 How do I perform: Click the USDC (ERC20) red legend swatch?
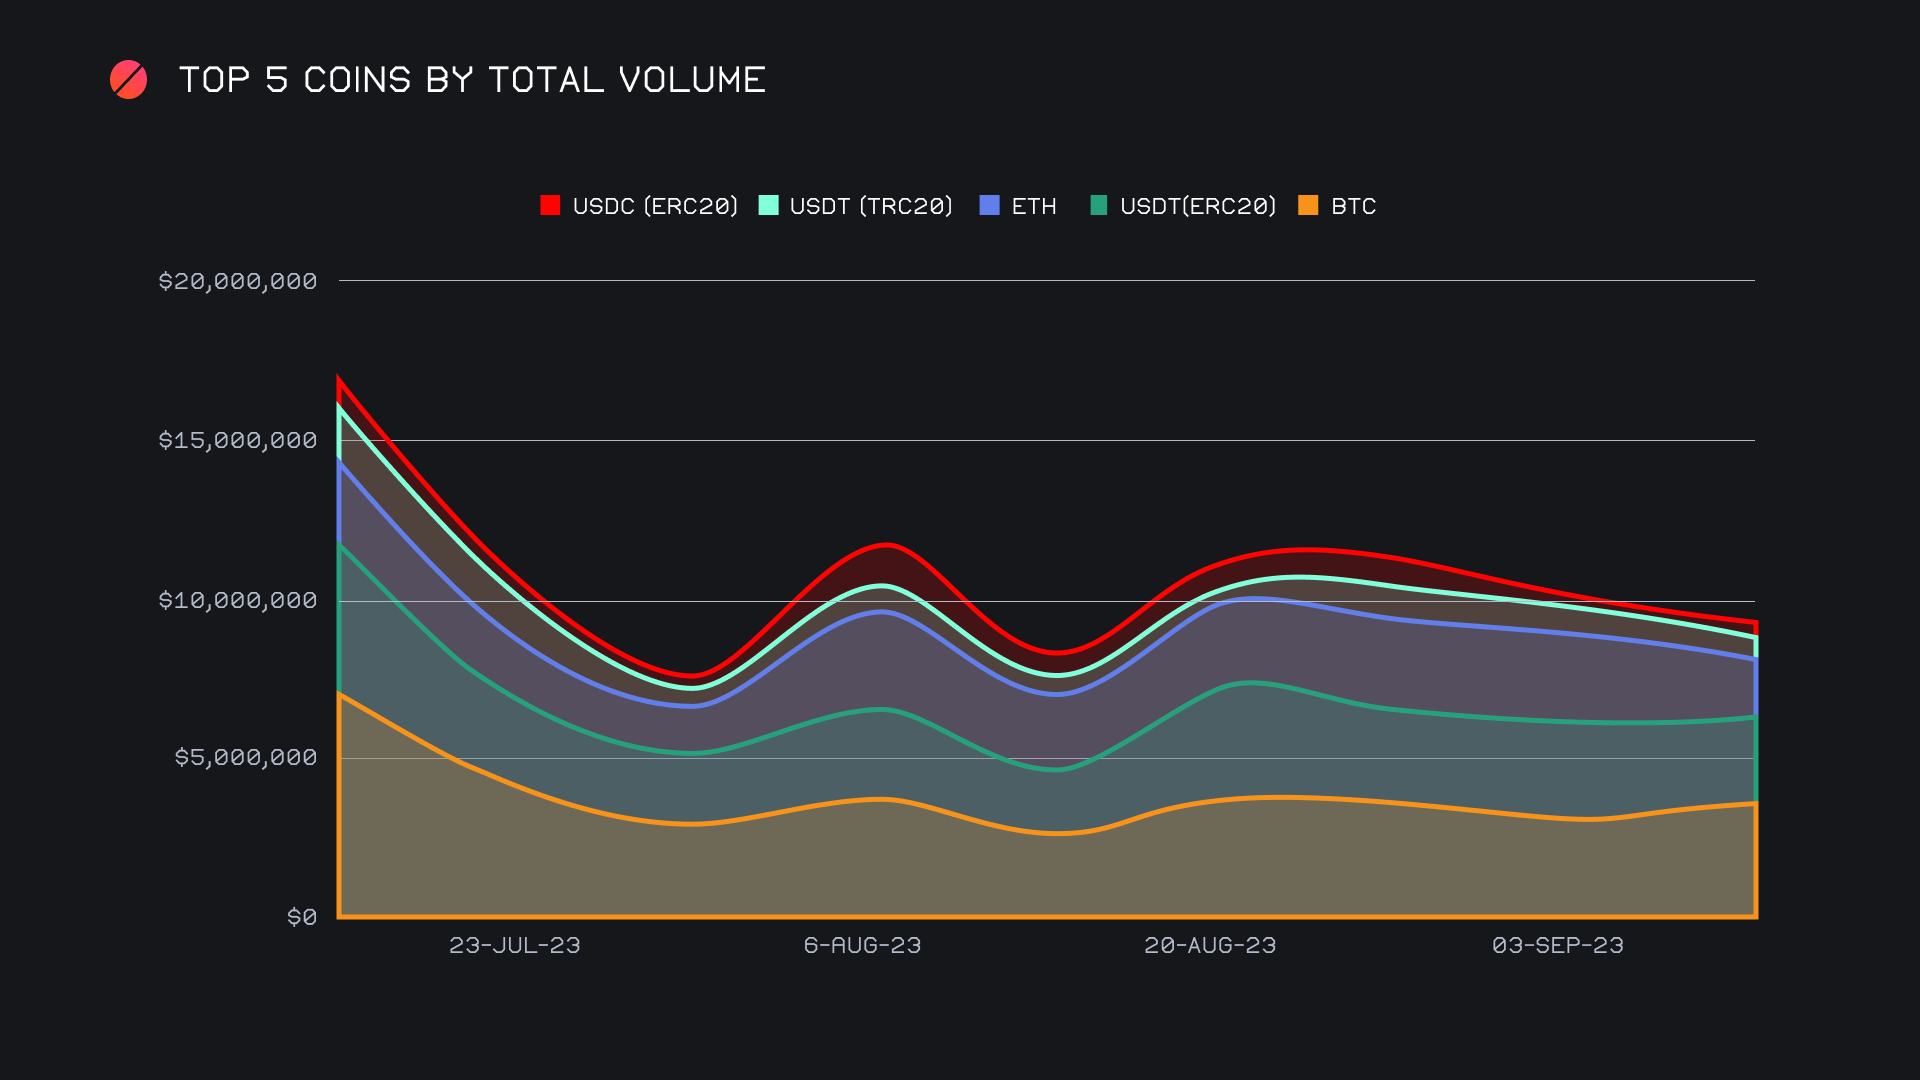(x=550, y=205)
